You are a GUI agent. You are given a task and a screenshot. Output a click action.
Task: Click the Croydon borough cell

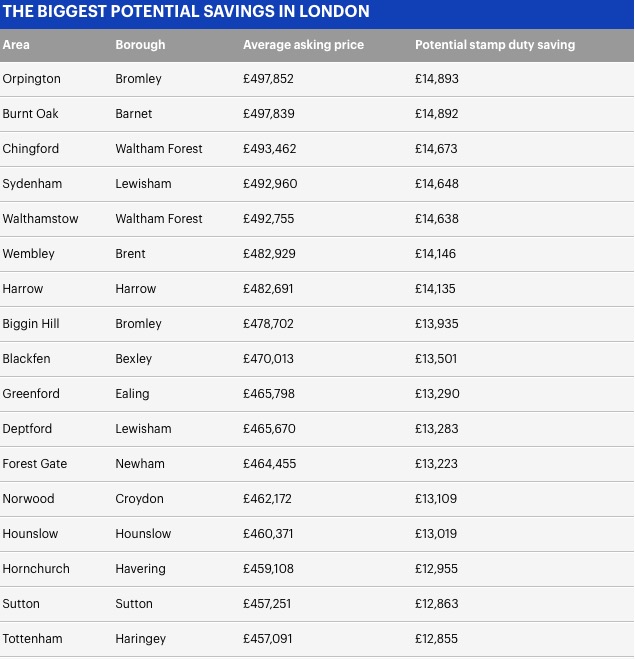(x=140, y=499)
